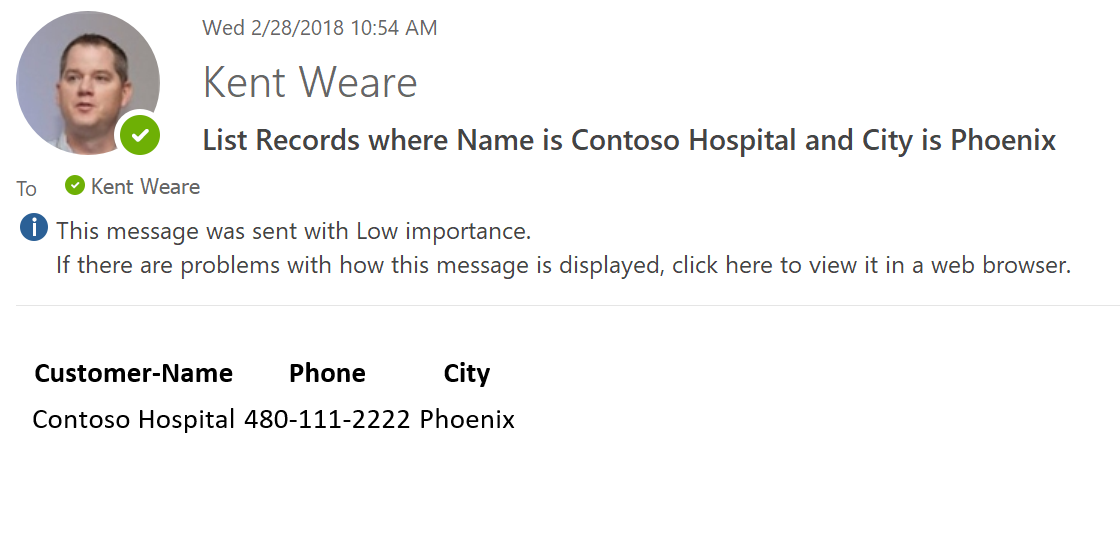Image resolution: width=1120 pixels, height=541 pixels.
Task: Click the phone number 480-111-2222
Action: 327,419
